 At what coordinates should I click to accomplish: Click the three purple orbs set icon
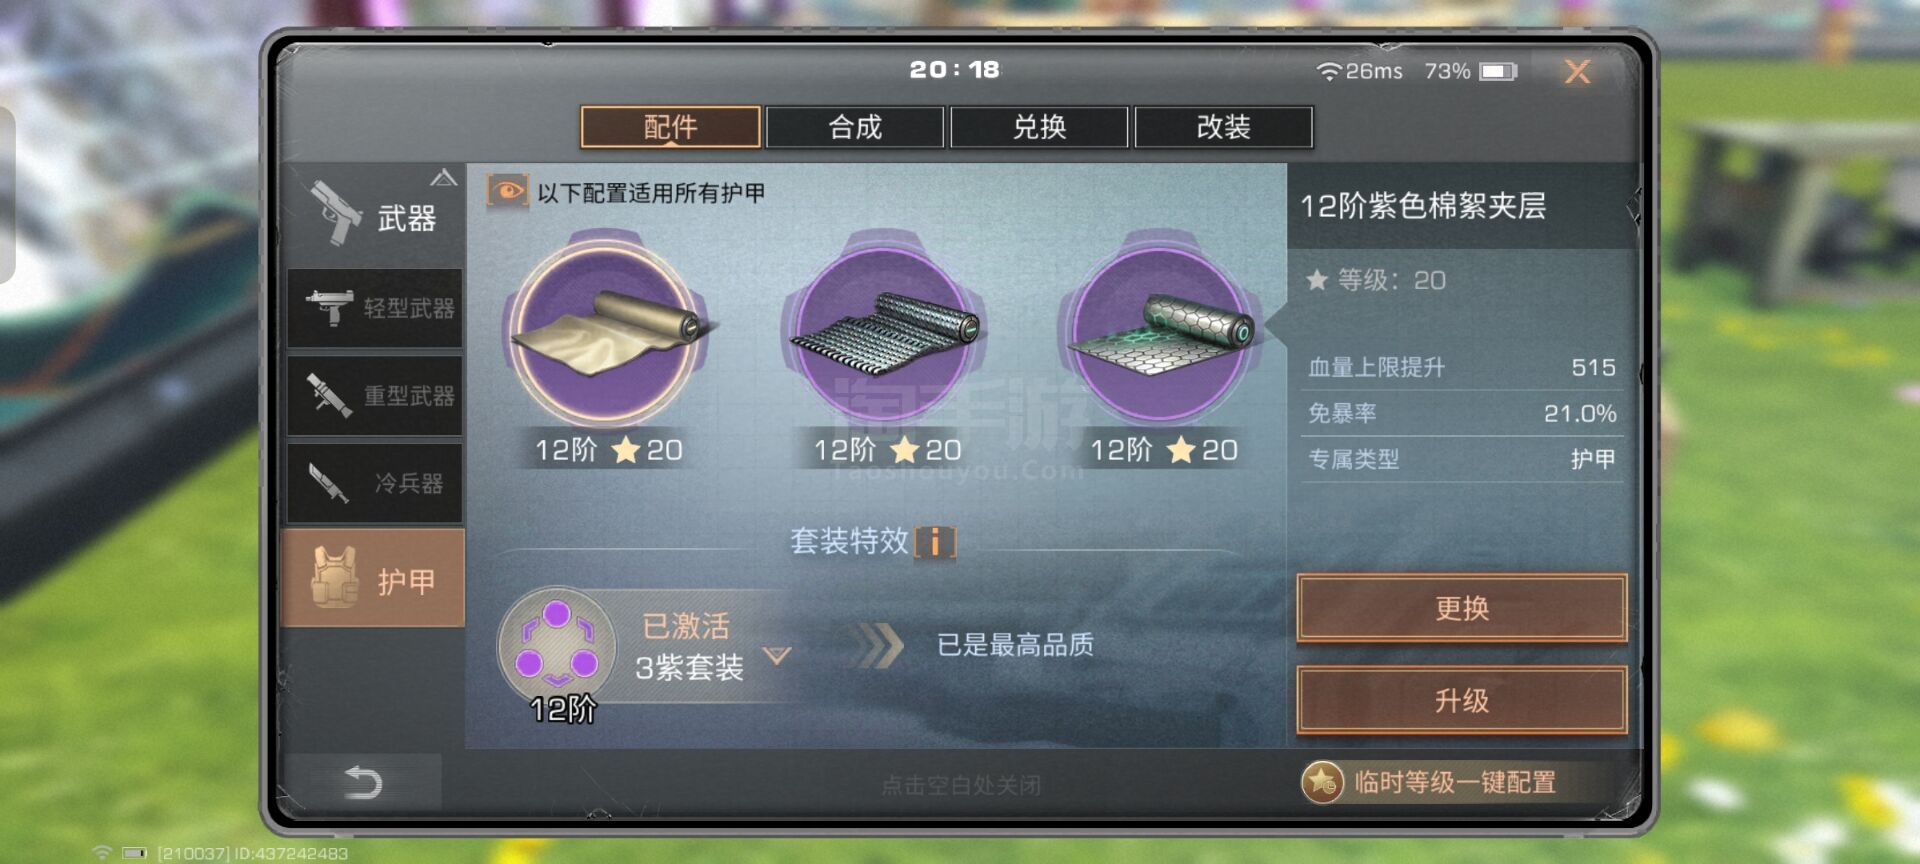pos(557,645)
